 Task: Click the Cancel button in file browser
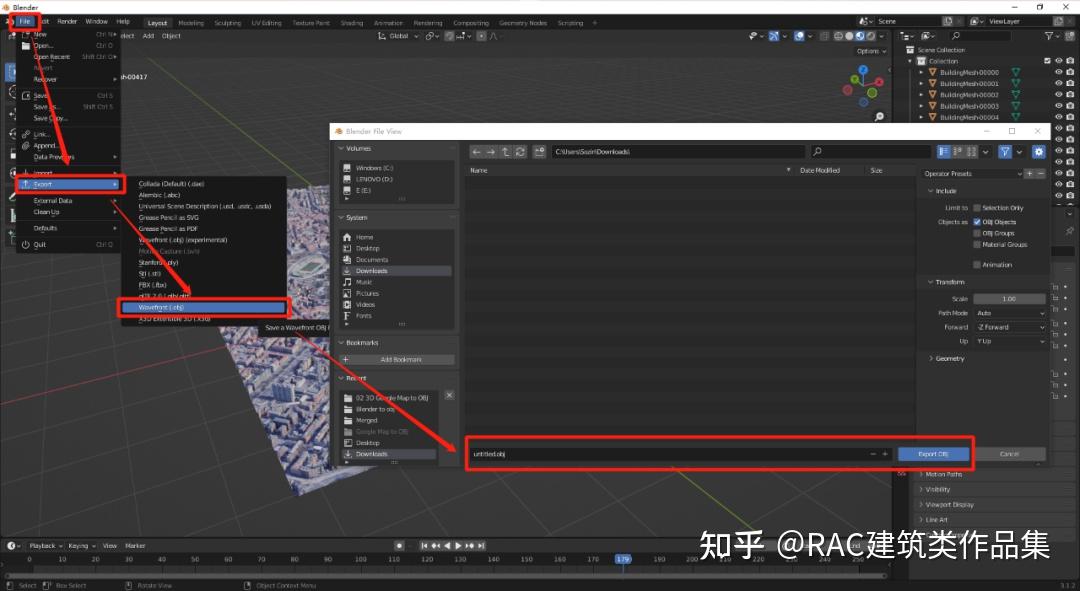(1009, 454)
